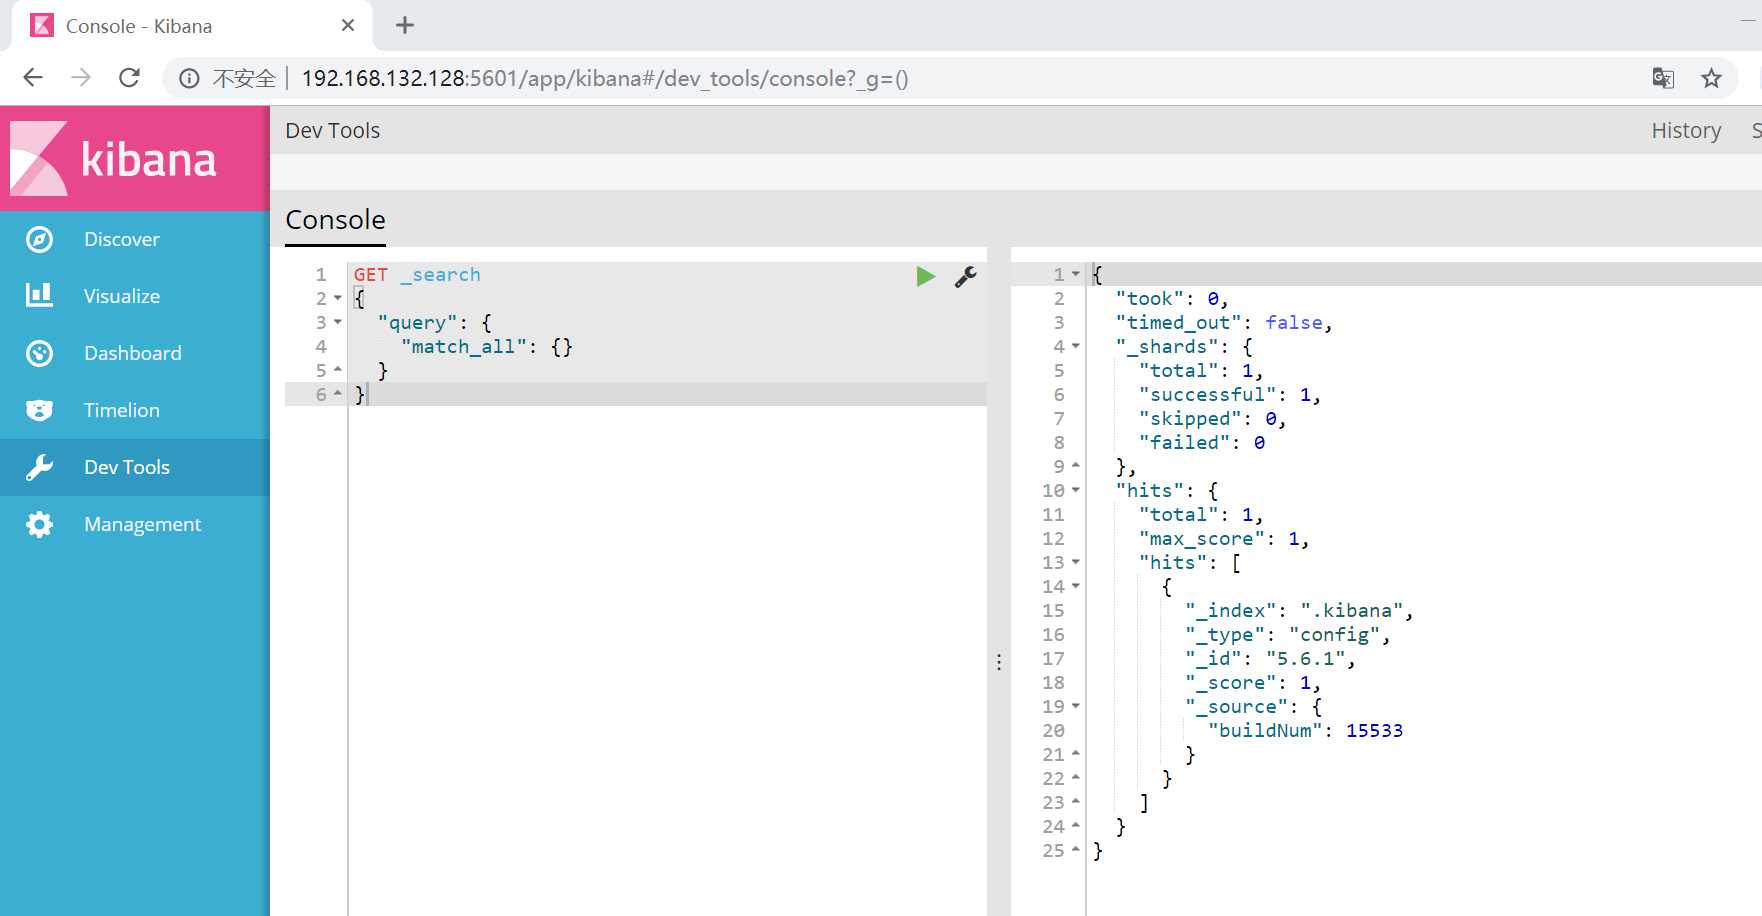Click the "failed": 0 response line
Image resolution: width=1762 pixels, height=916 pixels.
(1202, 442)
